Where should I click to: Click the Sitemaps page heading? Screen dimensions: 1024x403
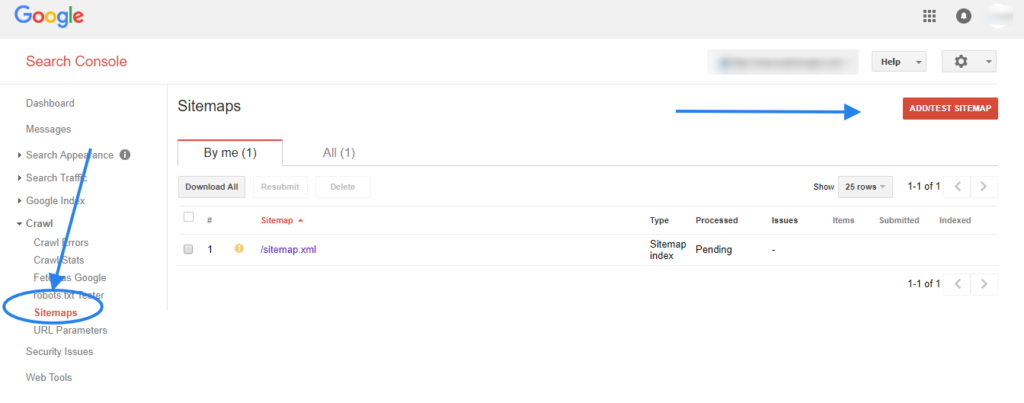click(x=209, y=106)
